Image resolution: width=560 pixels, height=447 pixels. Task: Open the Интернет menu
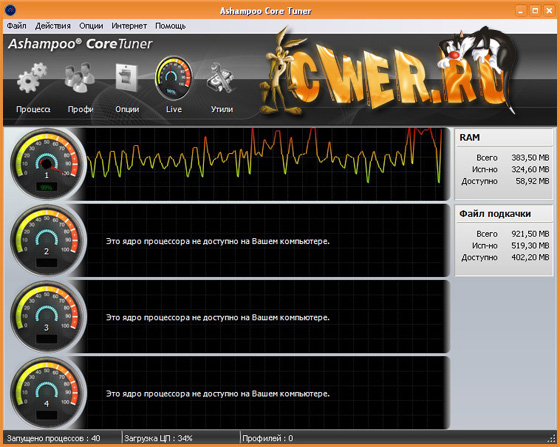[x=129, y=26]
